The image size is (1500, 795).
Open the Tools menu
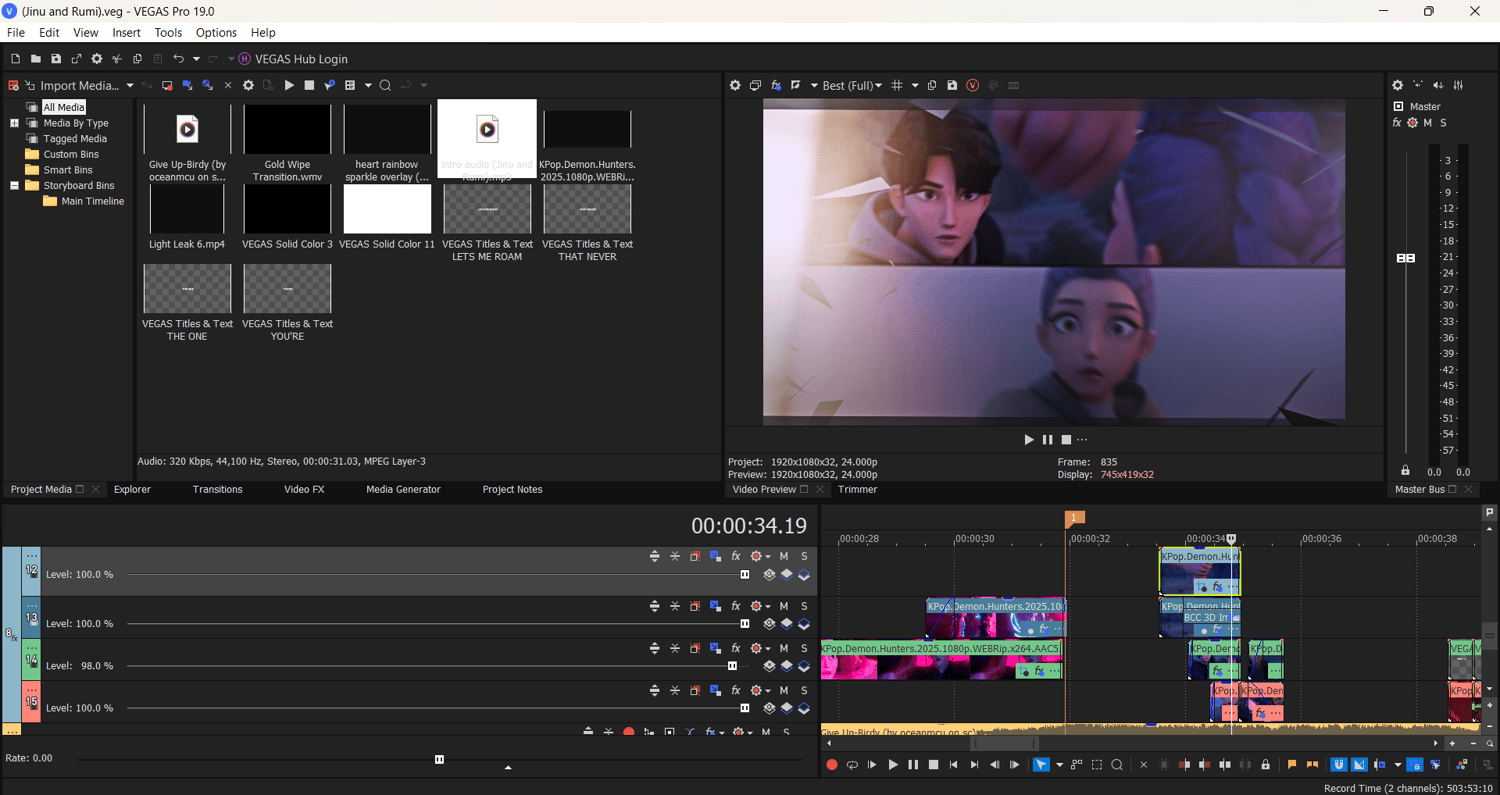(x=168, y=33)
